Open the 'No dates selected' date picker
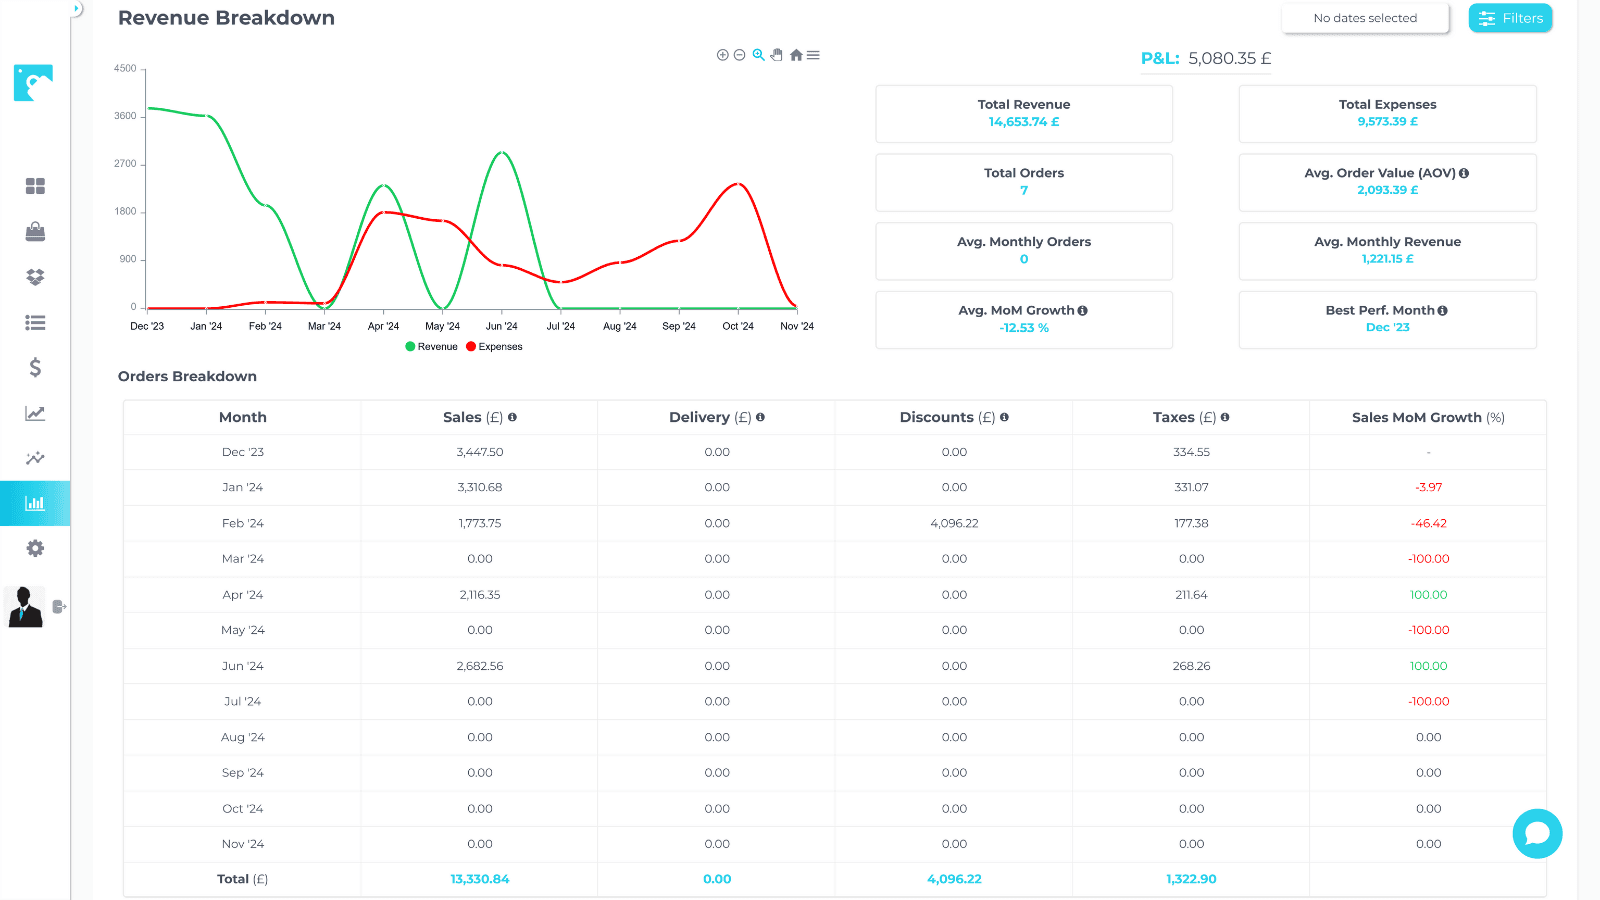The height and width of the screenshot is (900, 1600). pos(1365,18)
